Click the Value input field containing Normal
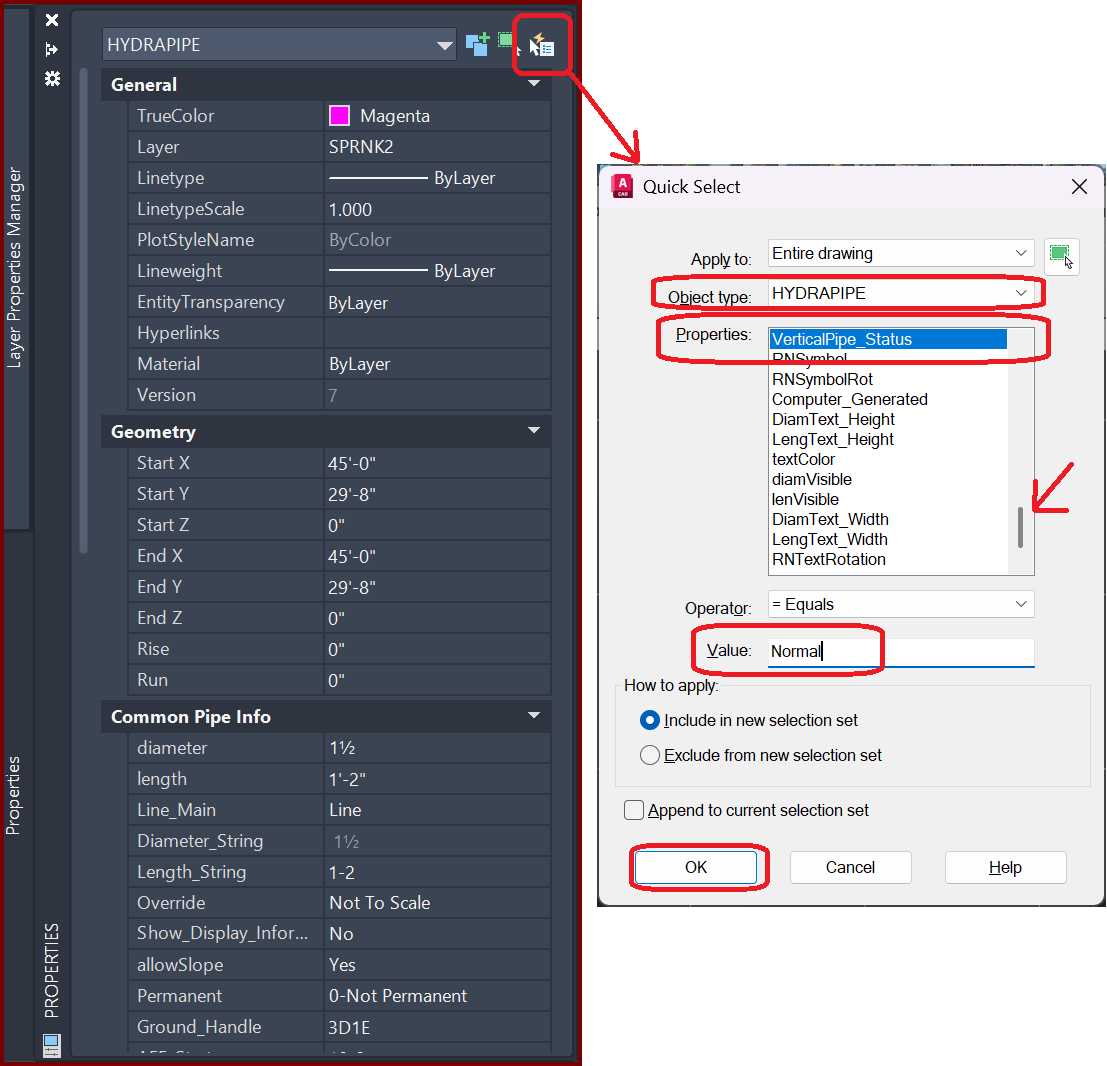Image resolution: width=1107 pixels, height=1066 pixels. 900,651
